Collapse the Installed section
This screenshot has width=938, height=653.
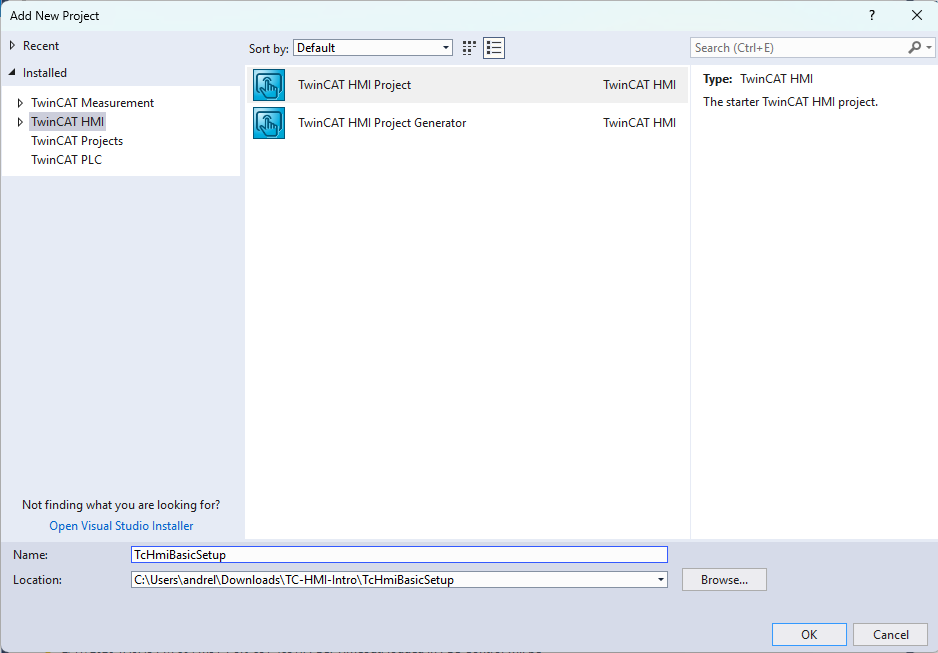click(12, 72)
